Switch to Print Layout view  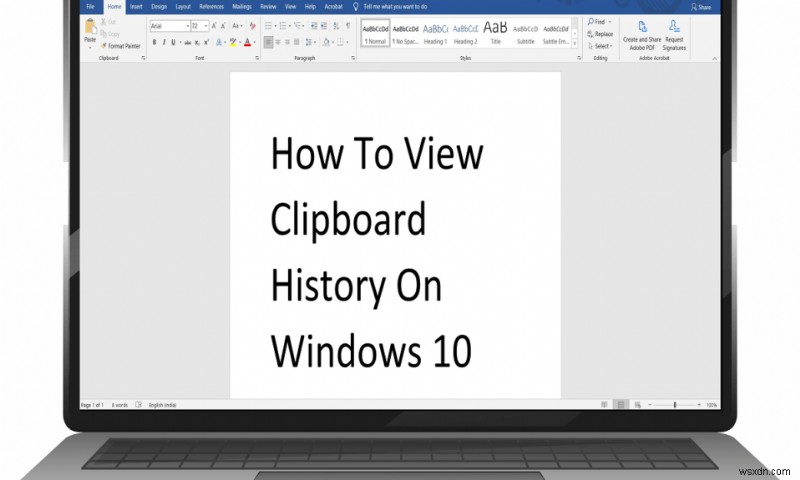621,405
